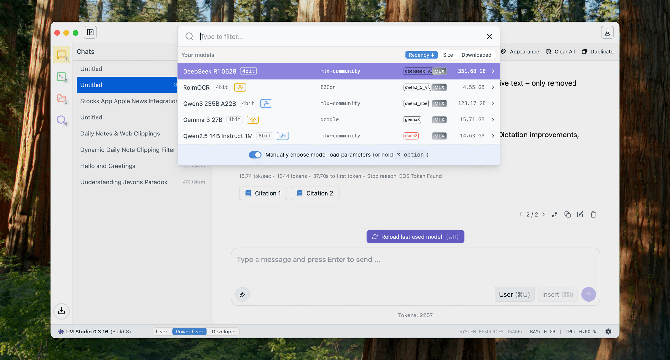This screenshot has height=360, width=670.
Task: Select Power User mode in status bar
Action: pyautogui.click(x=189, y=331)
